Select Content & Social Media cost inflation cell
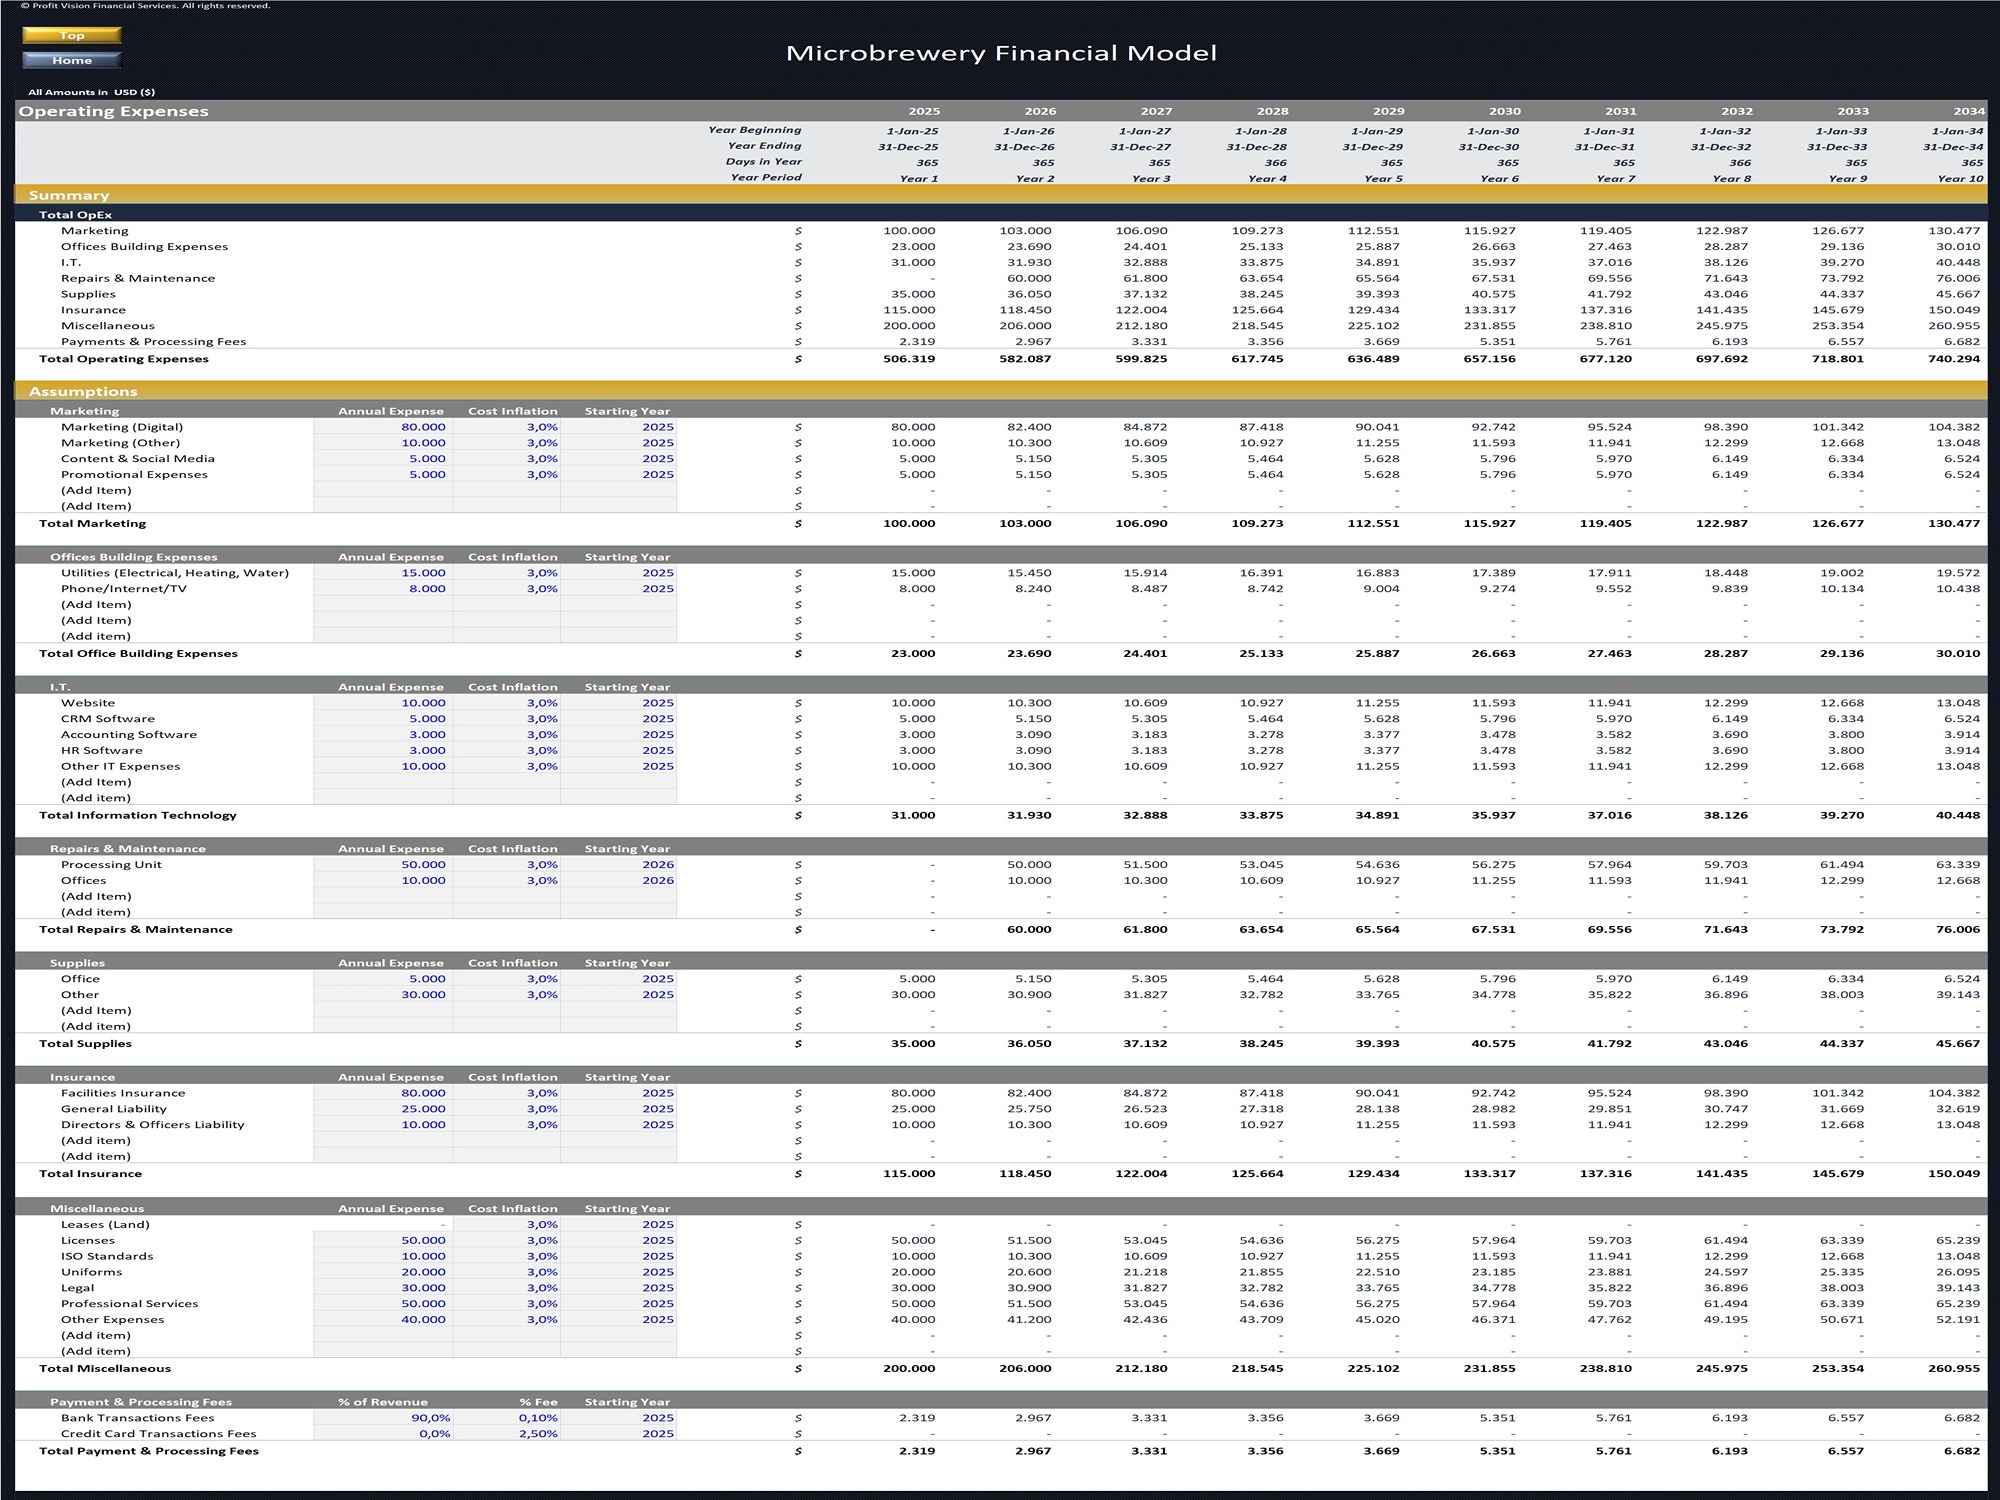2000x1500 pixels. click(x=507, y=459)
